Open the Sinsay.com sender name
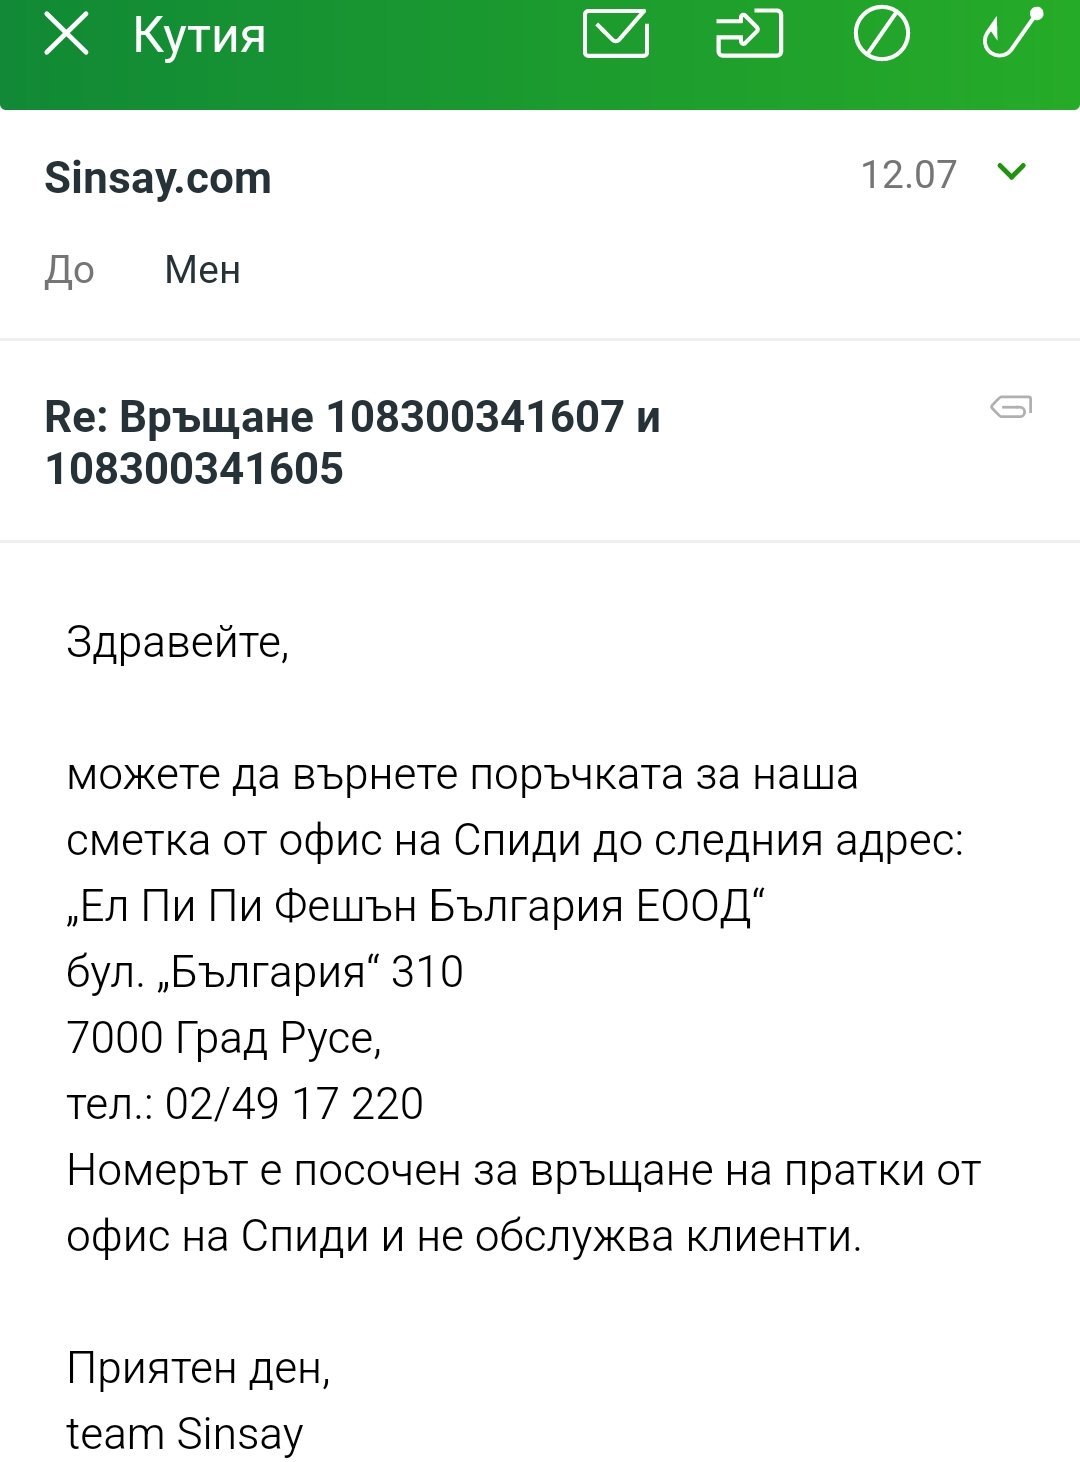 [x=158, y=178]
